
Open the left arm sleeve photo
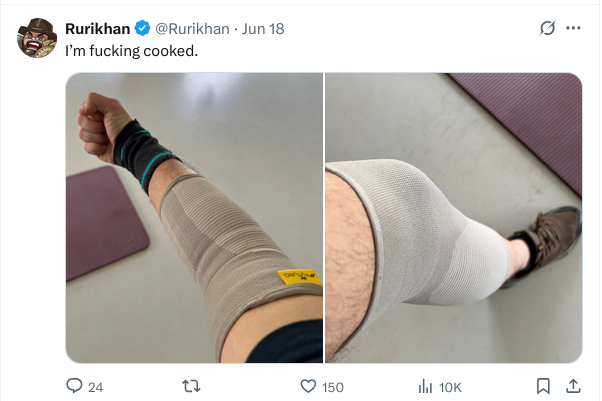194,218
